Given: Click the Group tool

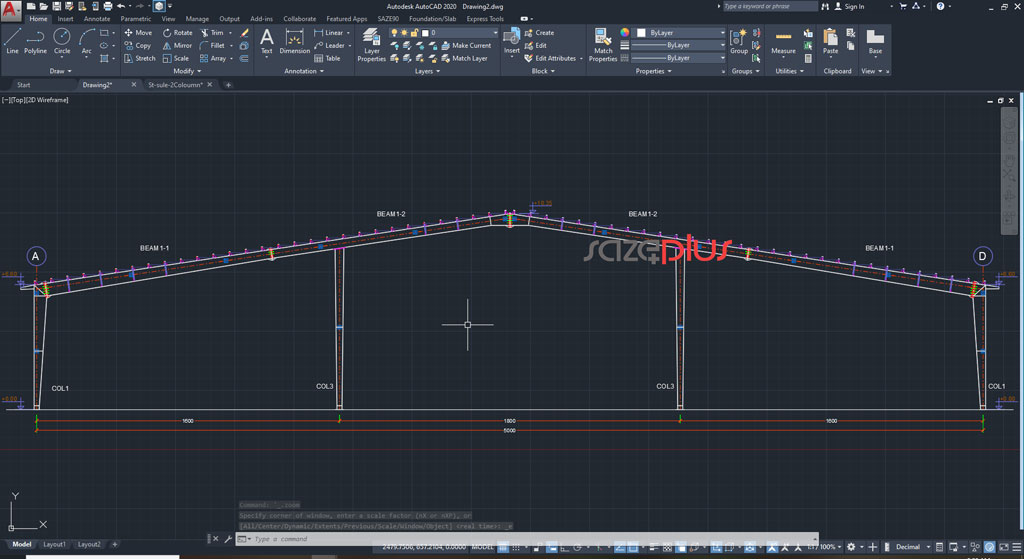Looking at the screenshot, I should (739, 41).
